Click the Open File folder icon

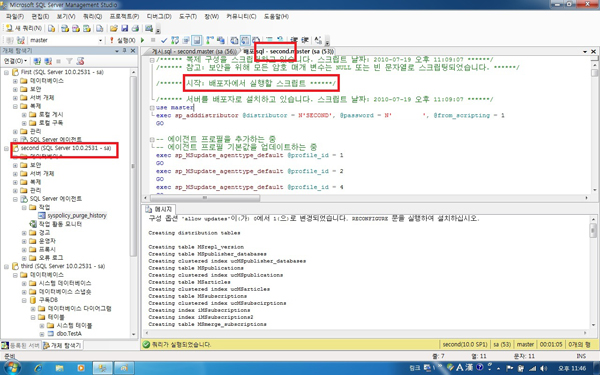114,28
